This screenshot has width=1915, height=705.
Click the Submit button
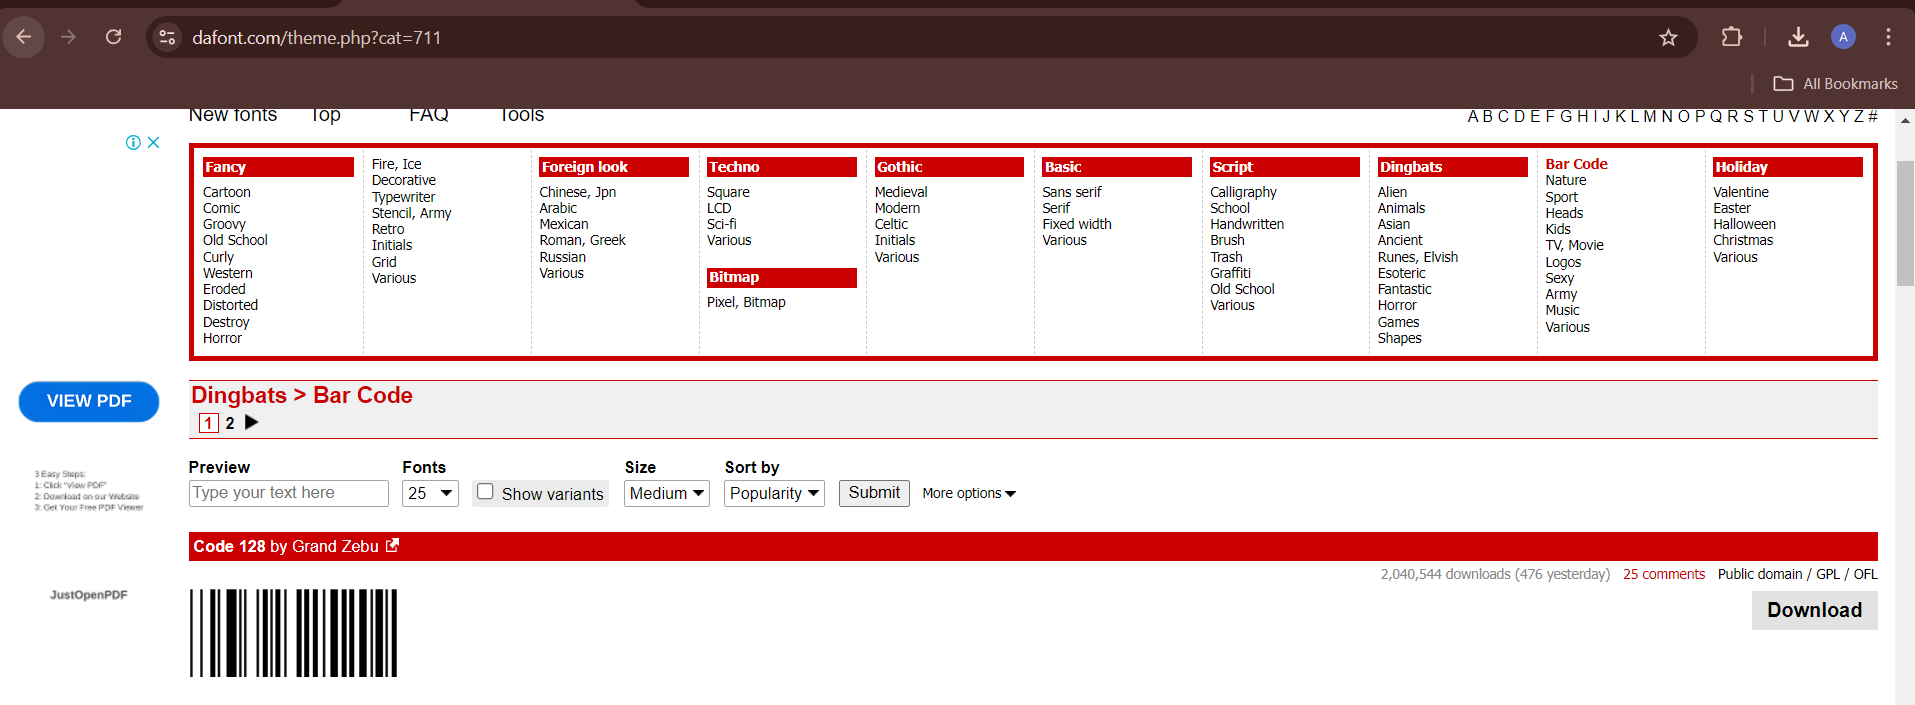(874, 493)
